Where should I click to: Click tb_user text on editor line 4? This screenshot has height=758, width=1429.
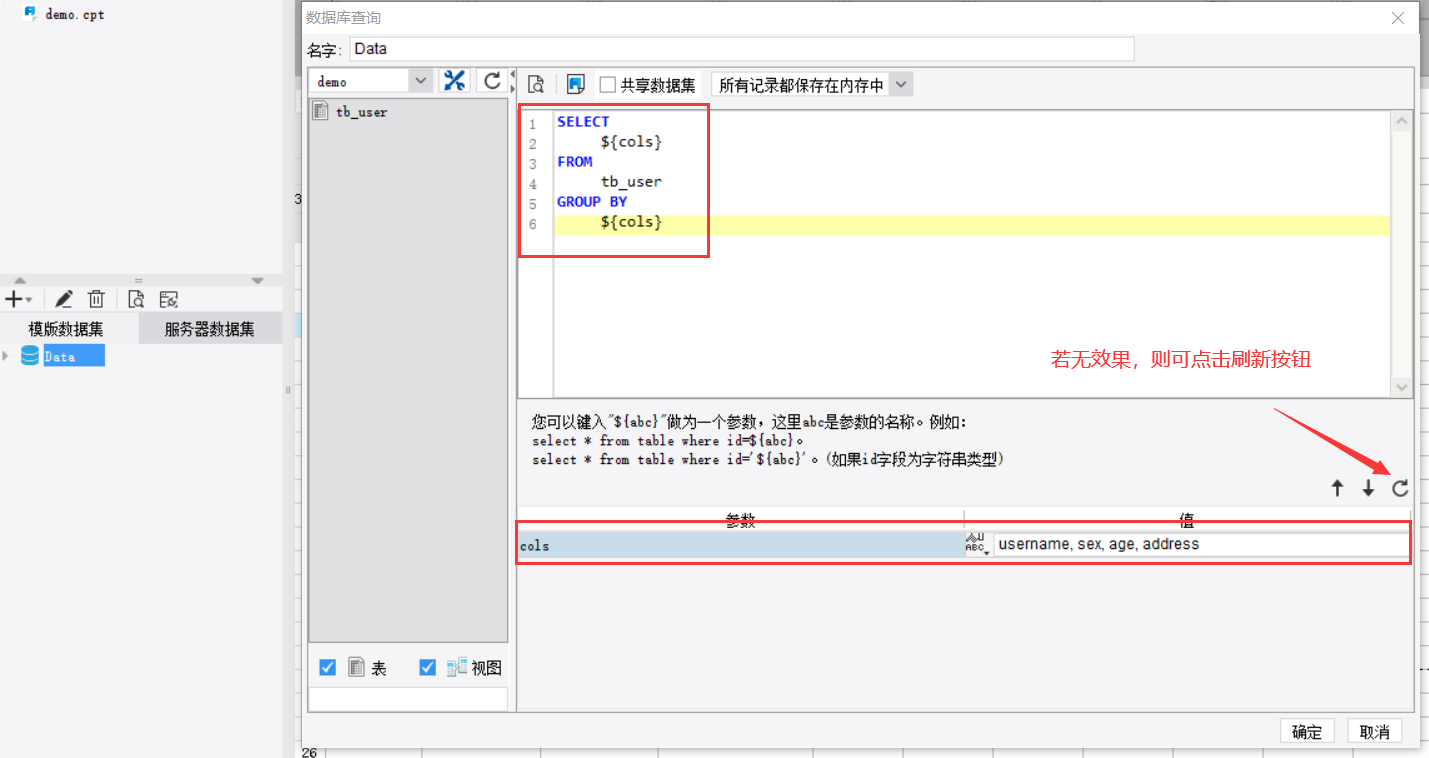click(x=631, y=182)
